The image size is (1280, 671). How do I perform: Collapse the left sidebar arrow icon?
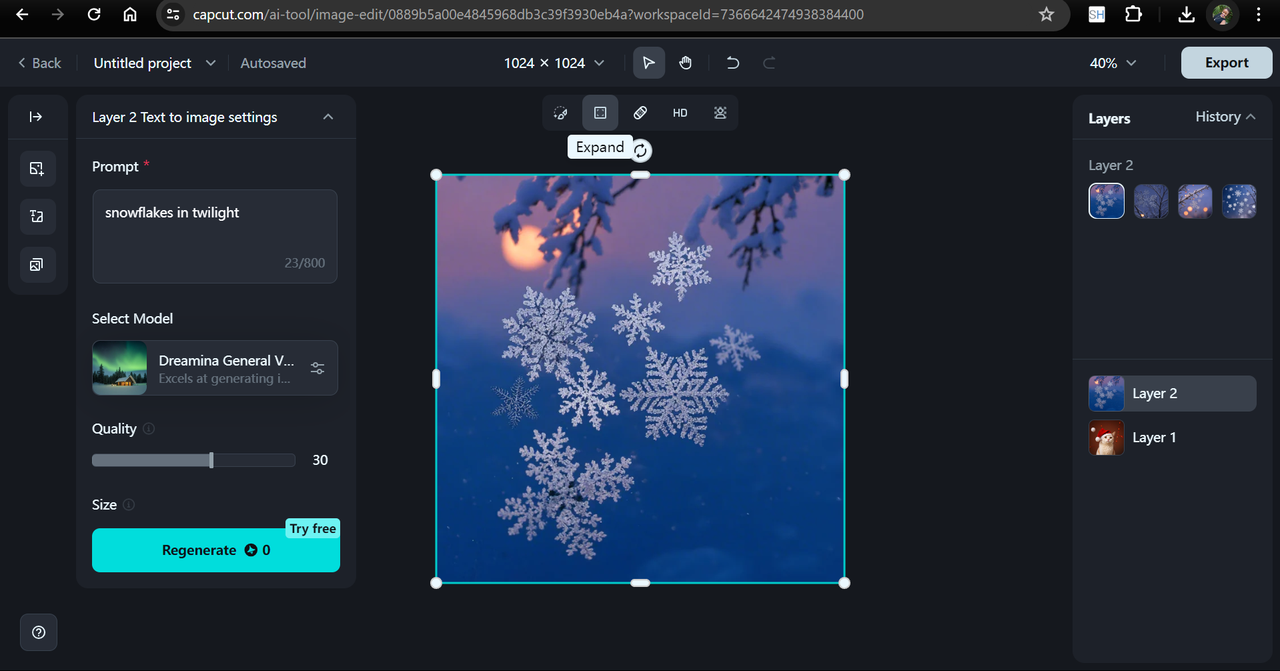pyautogui.click(x=37, y=117)
